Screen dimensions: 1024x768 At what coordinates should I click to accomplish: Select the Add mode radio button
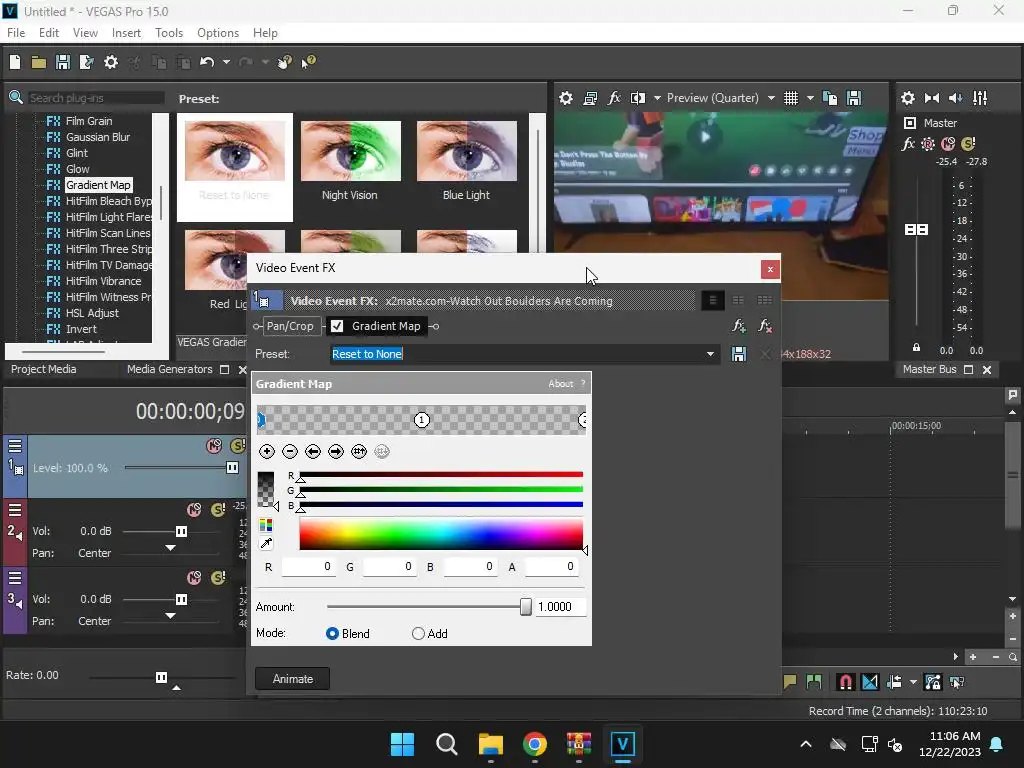419,633
